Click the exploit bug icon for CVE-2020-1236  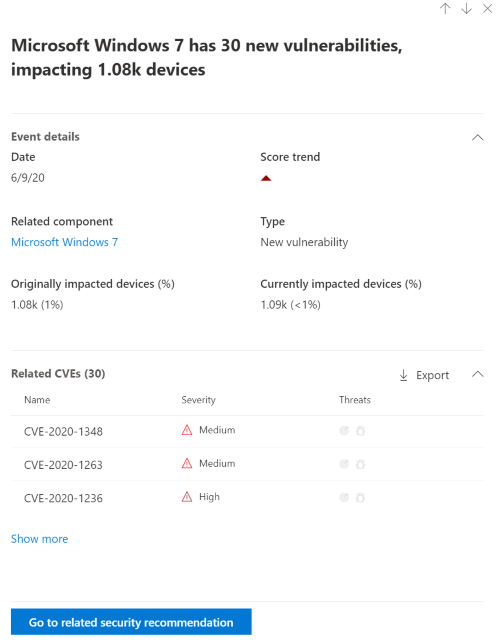(360, 498)
